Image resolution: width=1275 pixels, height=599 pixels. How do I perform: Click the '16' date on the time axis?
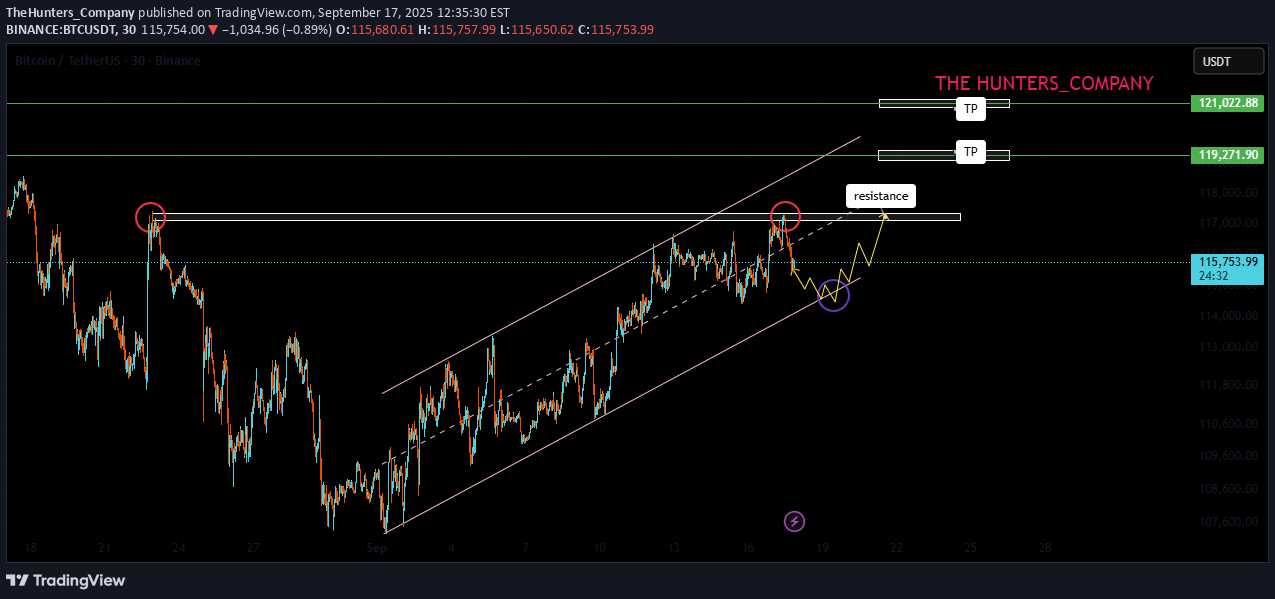(x=748, y=548)
